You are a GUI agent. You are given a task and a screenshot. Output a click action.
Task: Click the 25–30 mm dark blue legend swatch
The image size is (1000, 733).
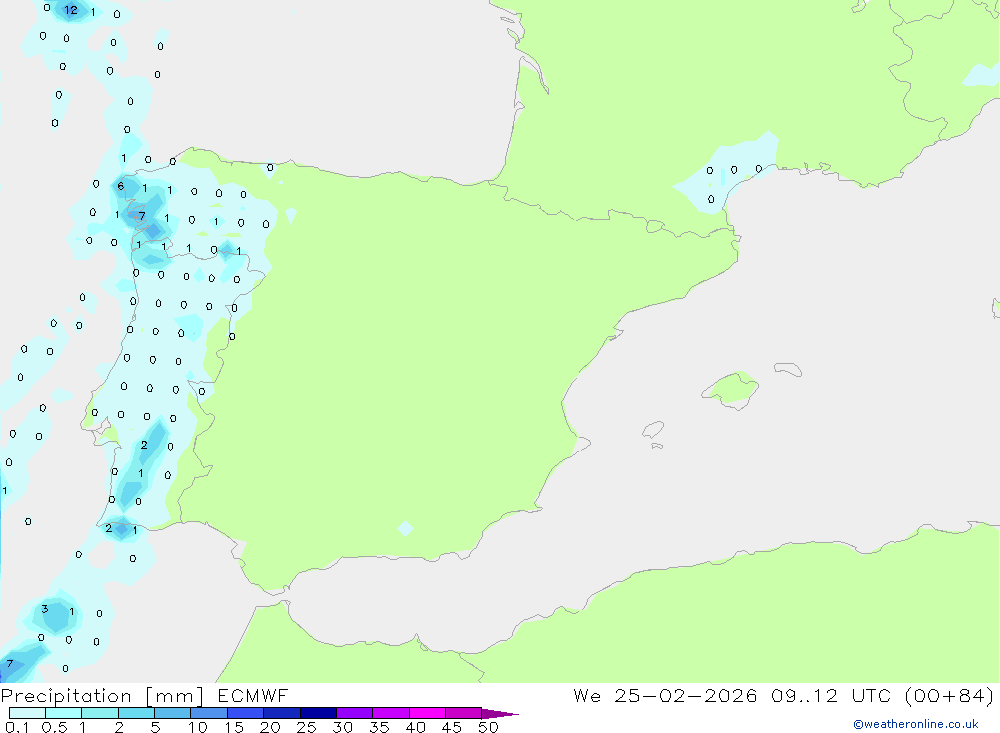click(318, 713)
